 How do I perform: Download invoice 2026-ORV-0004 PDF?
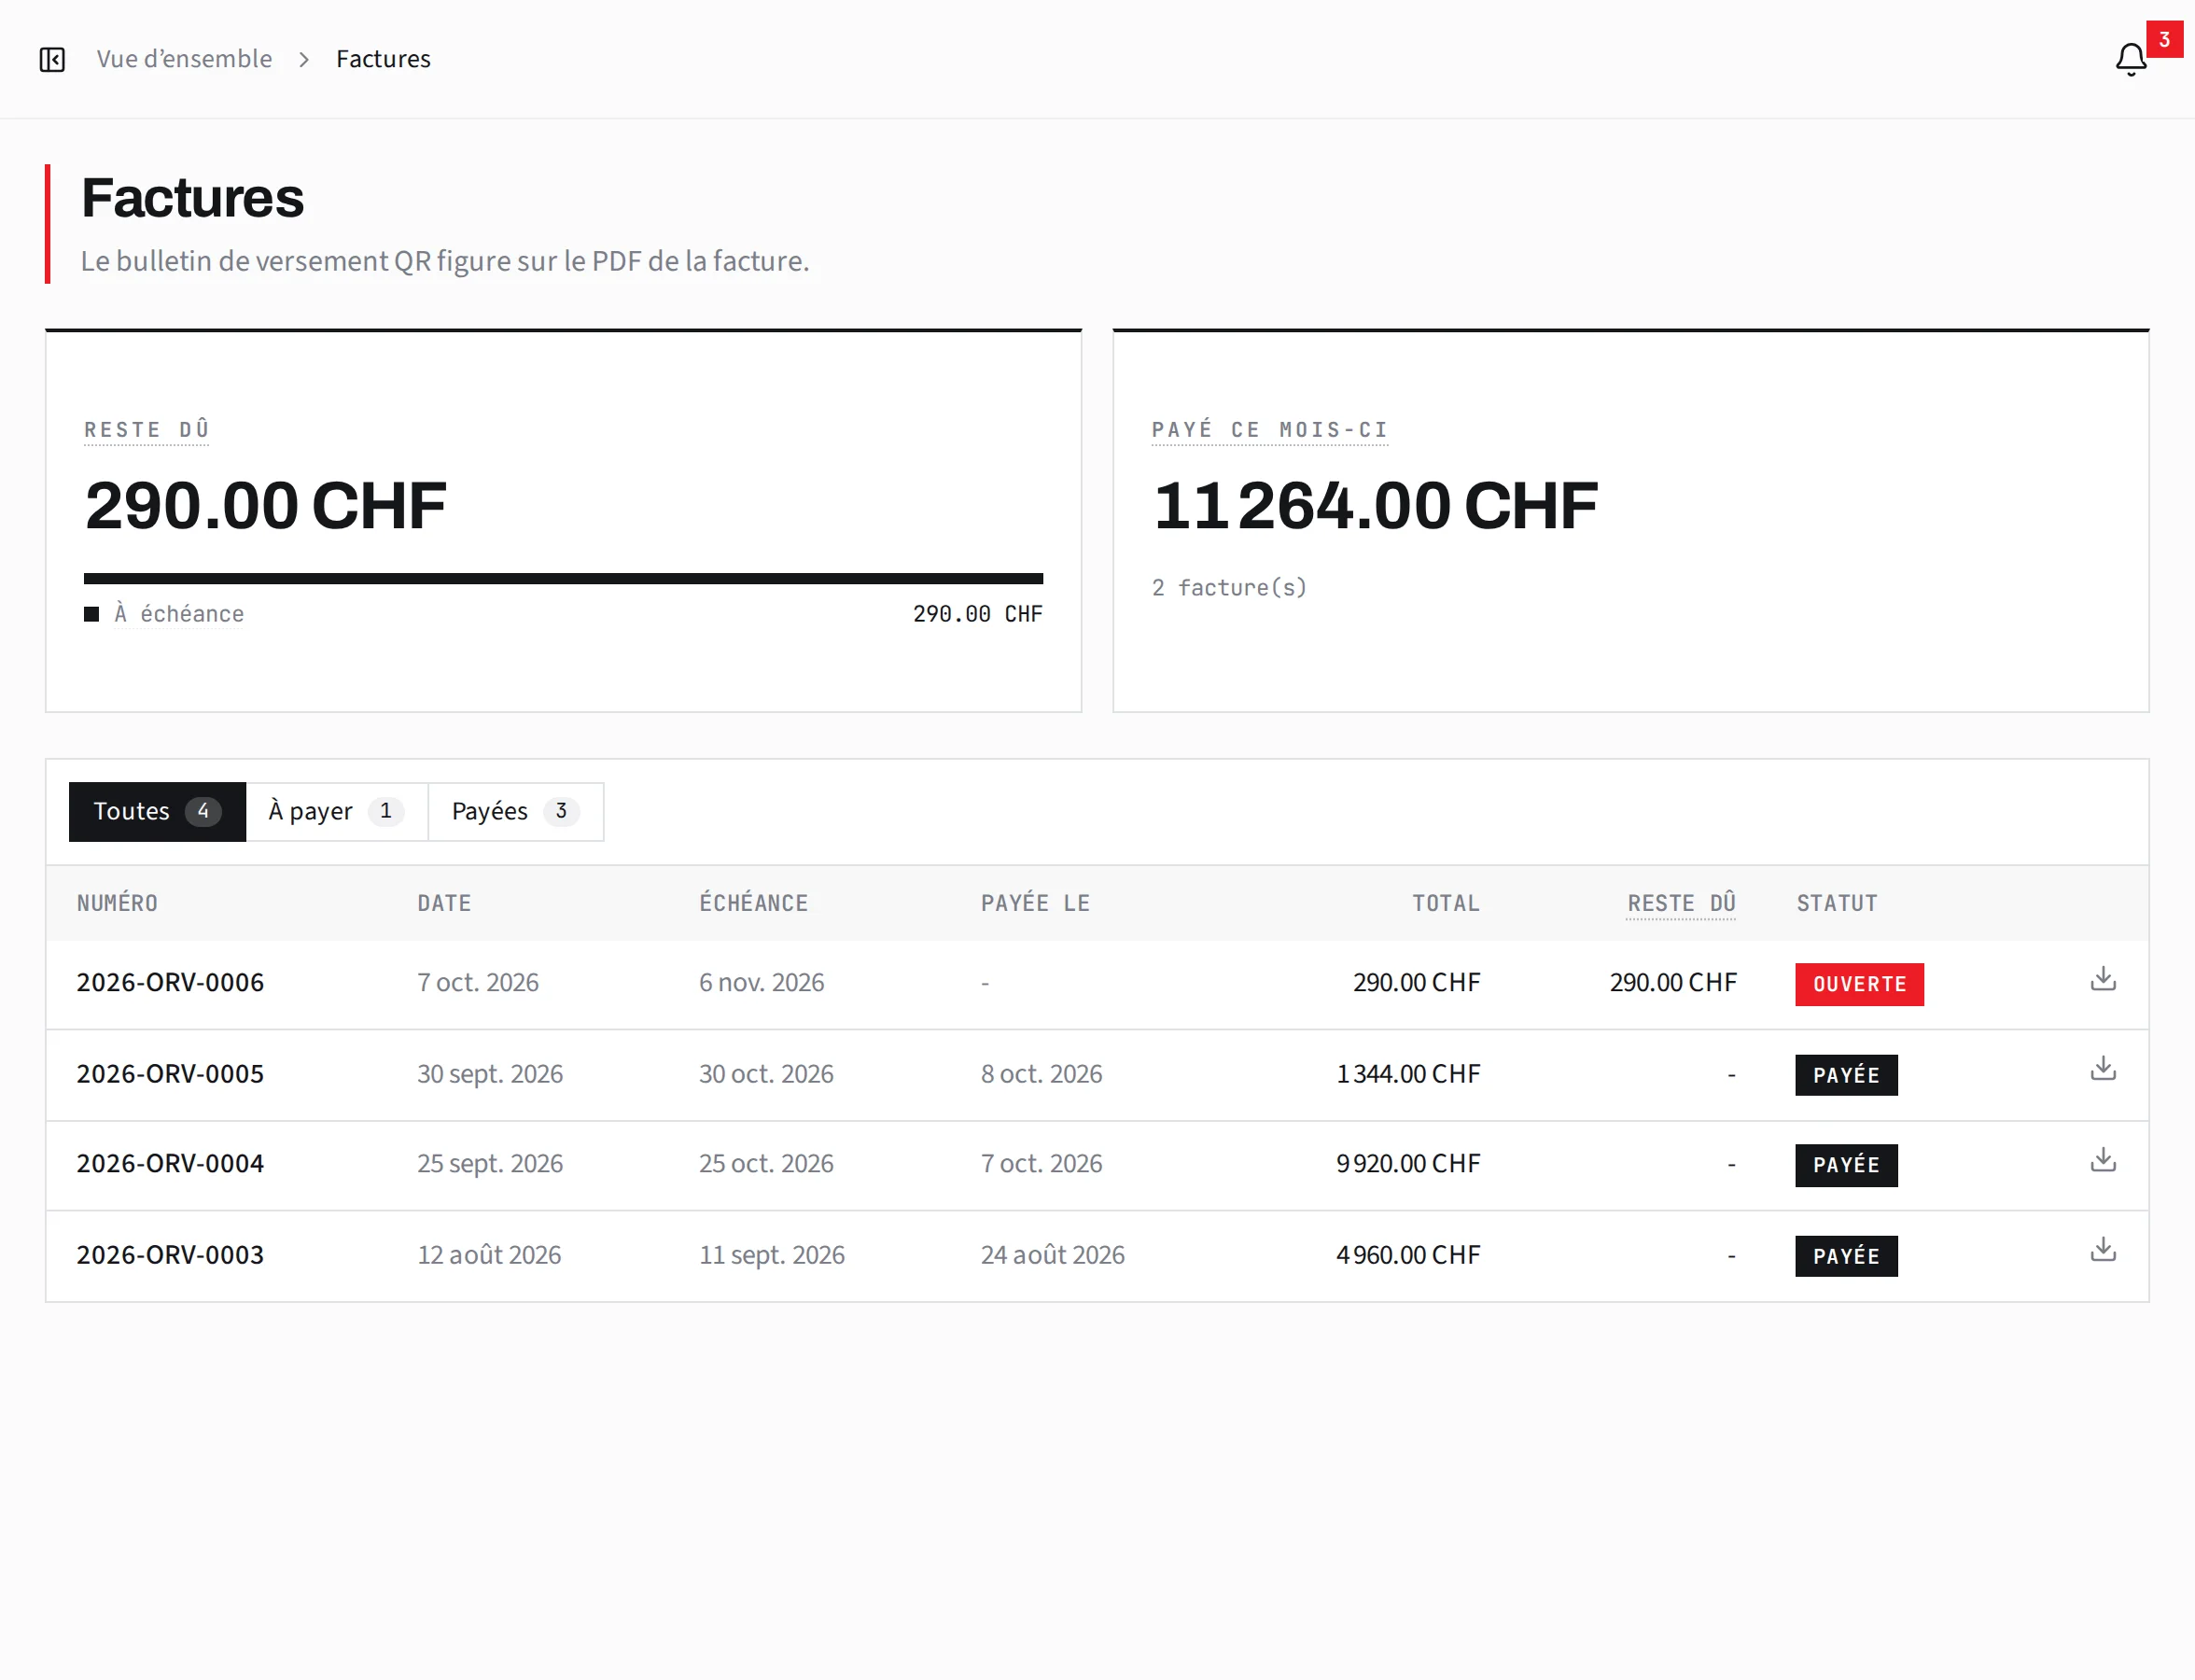click(2103, 1160)
